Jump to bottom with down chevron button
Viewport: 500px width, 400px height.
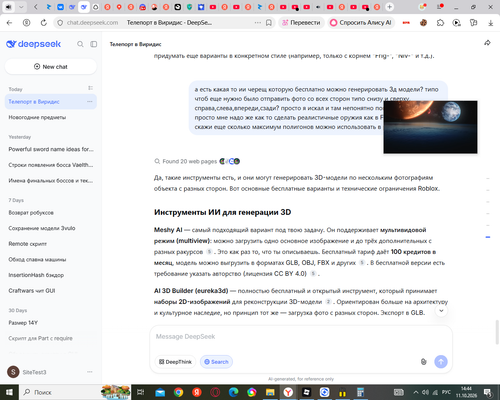click(x=441, y=311)
